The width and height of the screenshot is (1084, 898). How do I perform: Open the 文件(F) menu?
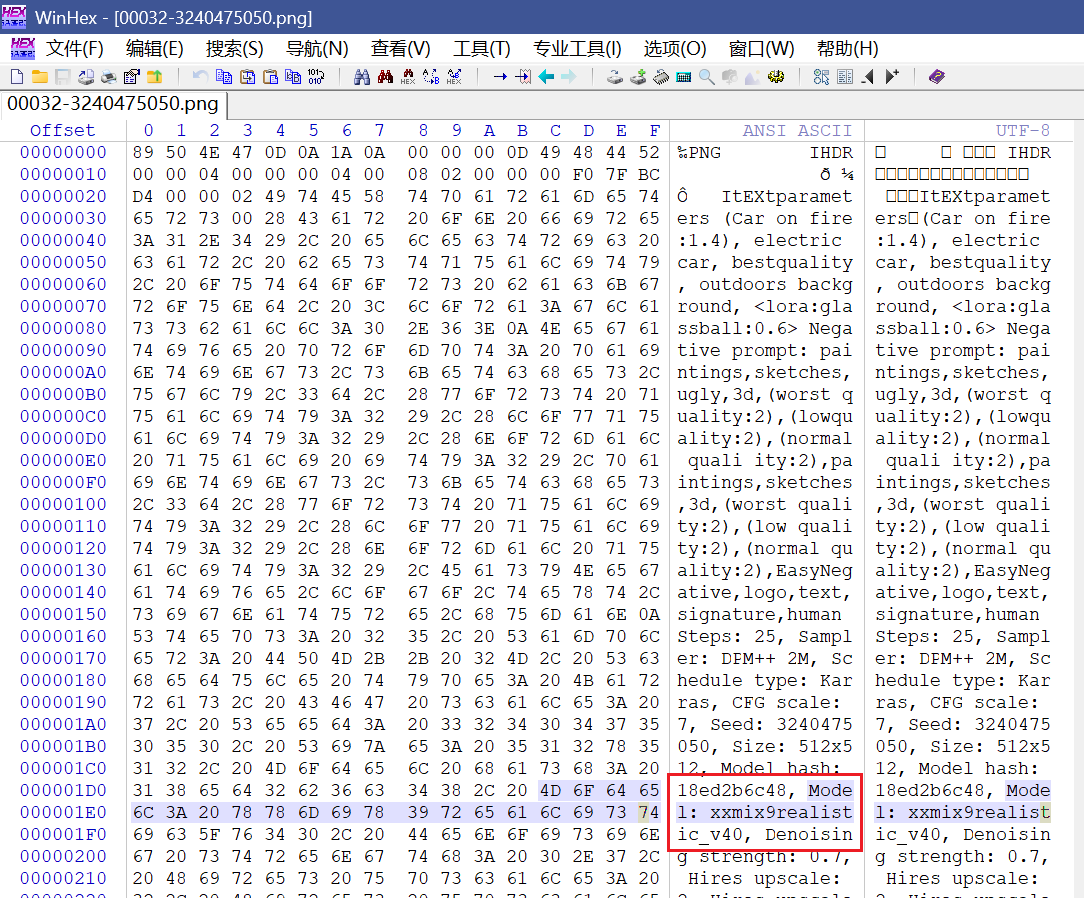click(x=75, y=49)
